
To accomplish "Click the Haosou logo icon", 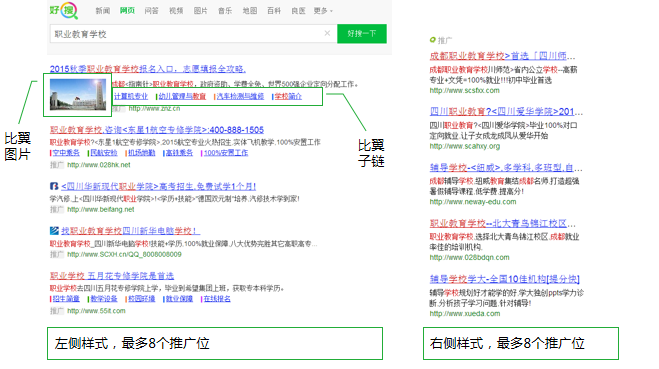I will coord(63,10).
